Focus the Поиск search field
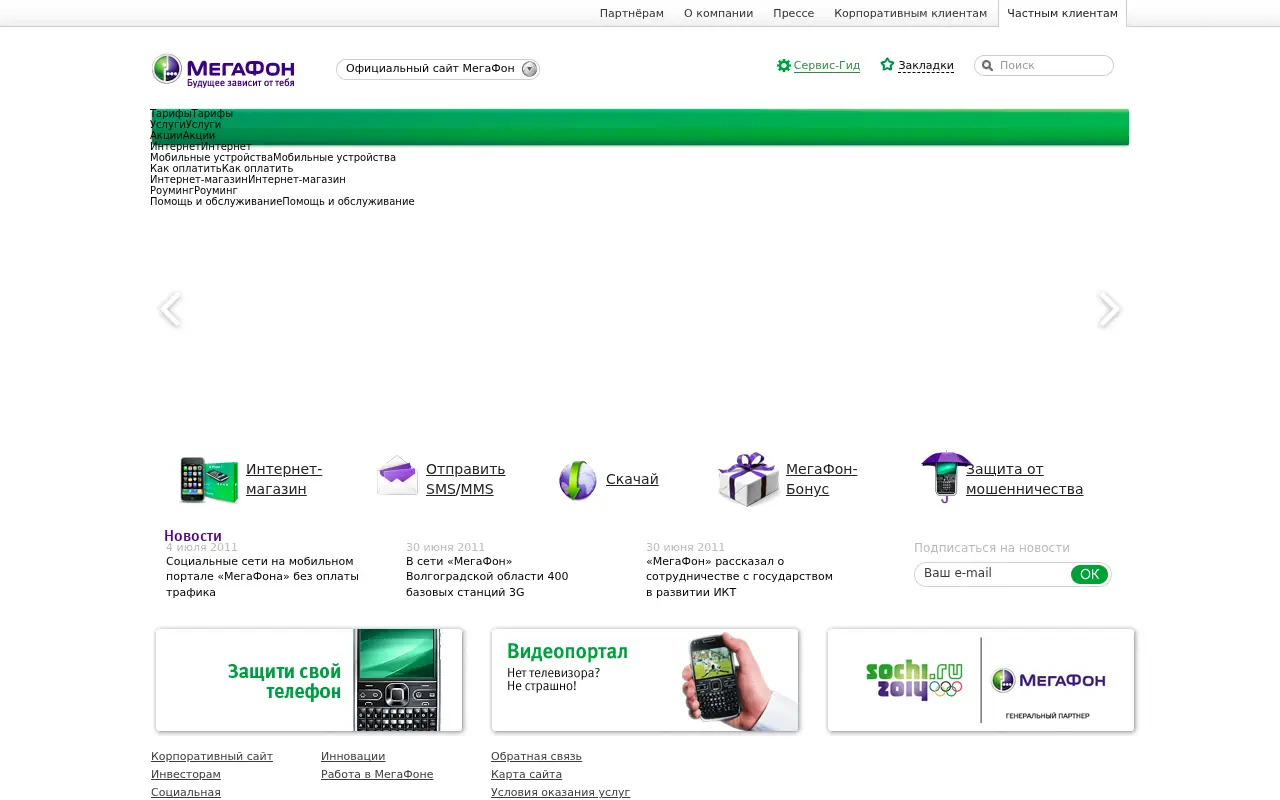The height and width of the screenshot is (800, 1280). (x=1044, y=66)
